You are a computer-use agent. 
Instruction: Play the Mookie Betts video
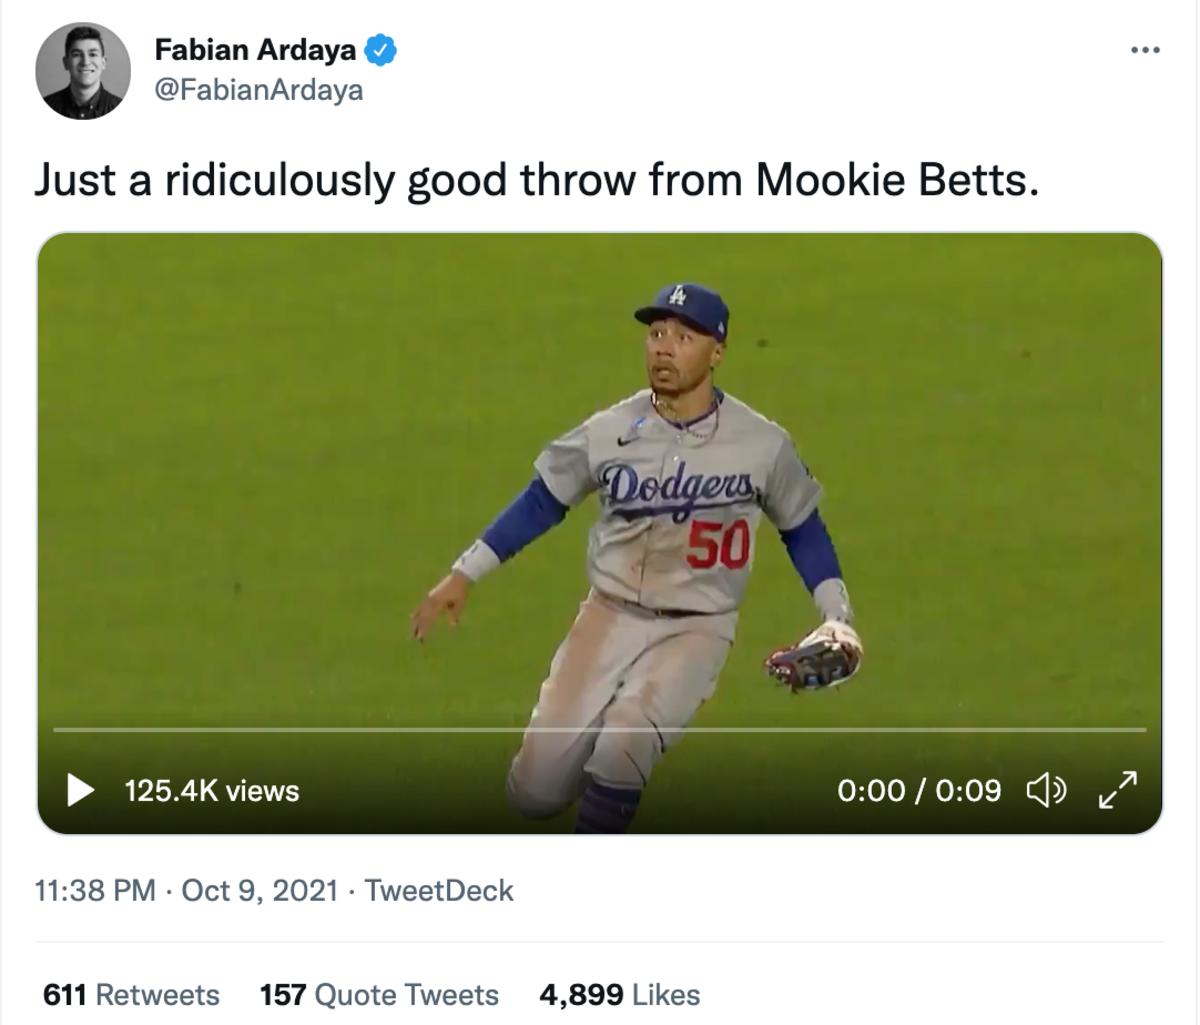(79, 790)
